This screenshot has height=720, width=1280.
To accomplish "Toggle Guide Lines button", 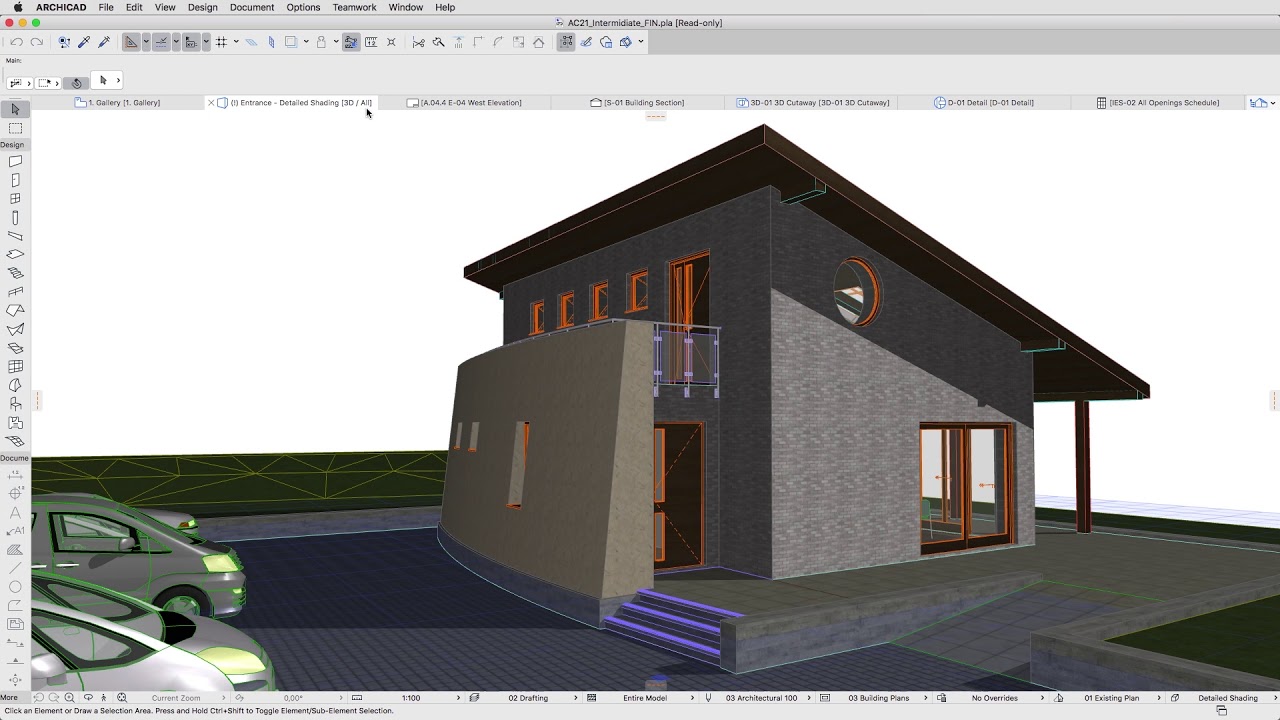I will [x=131, y=42].
